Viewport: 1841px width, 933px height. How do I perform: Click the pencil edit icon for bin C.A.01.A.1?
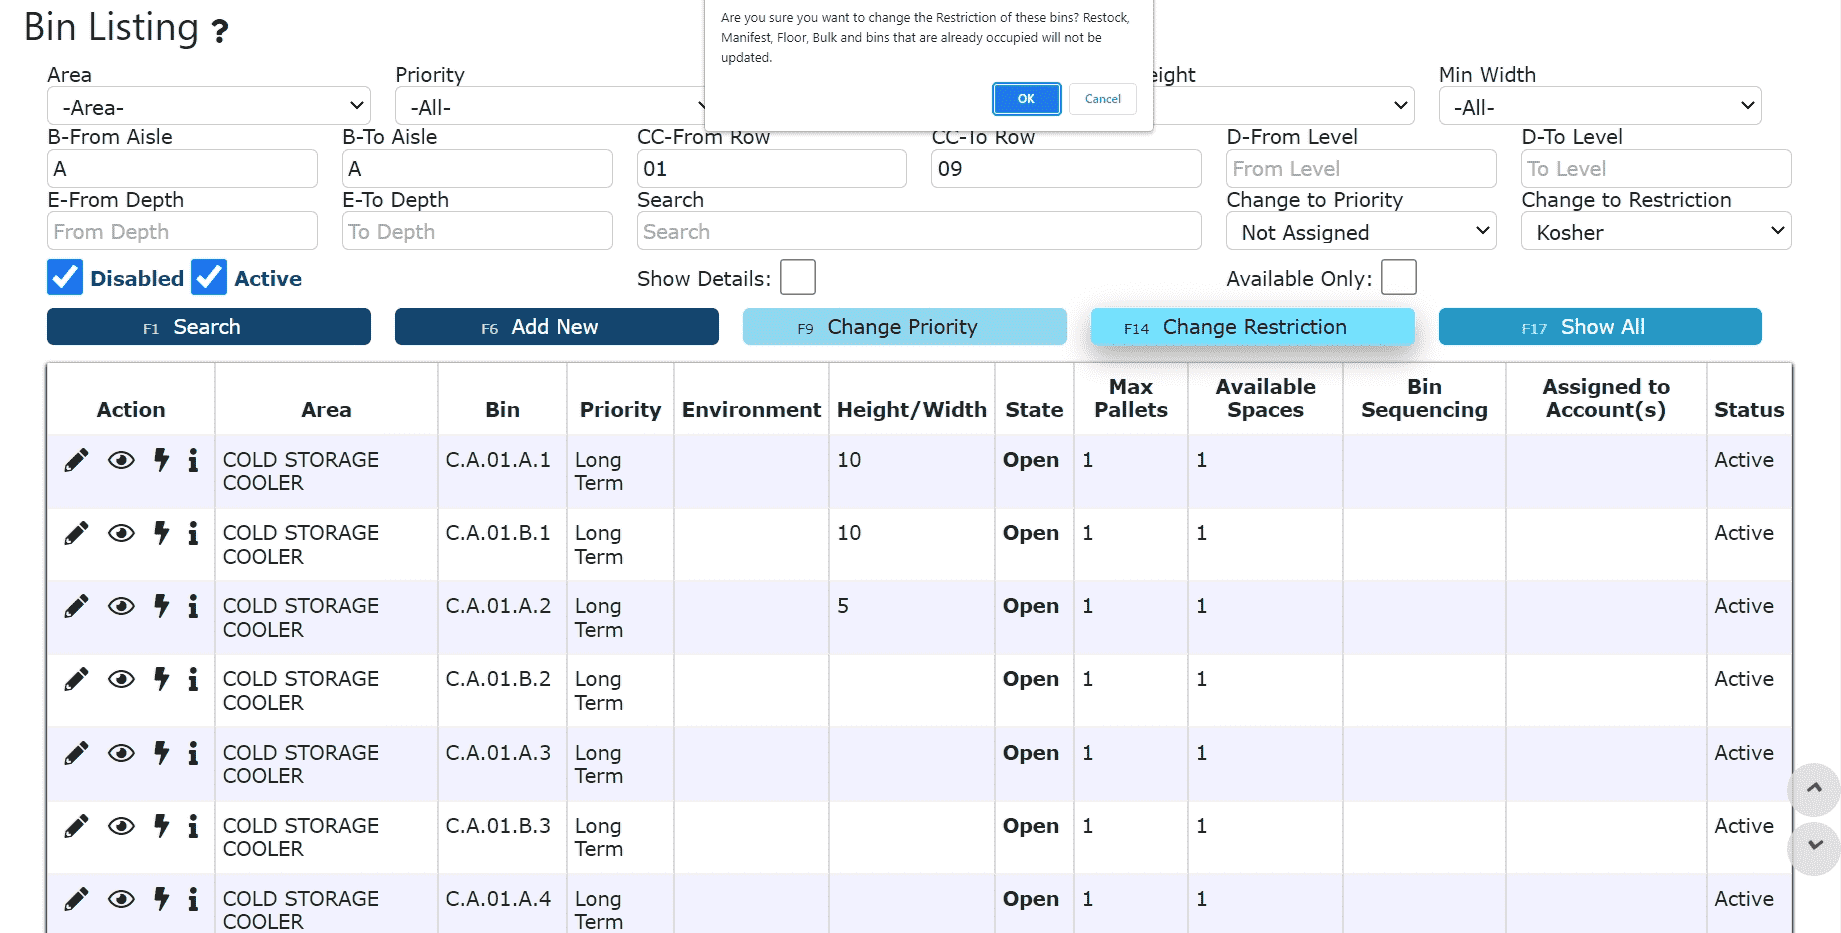(x=76, y=460)
